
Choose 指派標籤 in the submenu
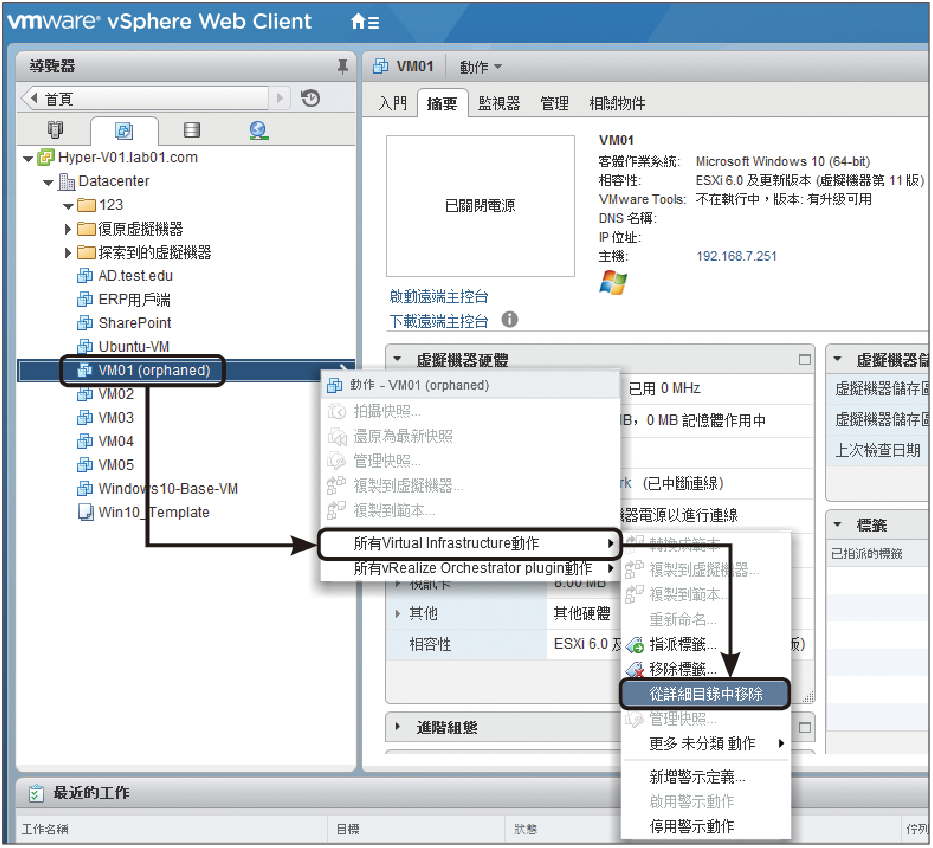[x=706, y=644]
